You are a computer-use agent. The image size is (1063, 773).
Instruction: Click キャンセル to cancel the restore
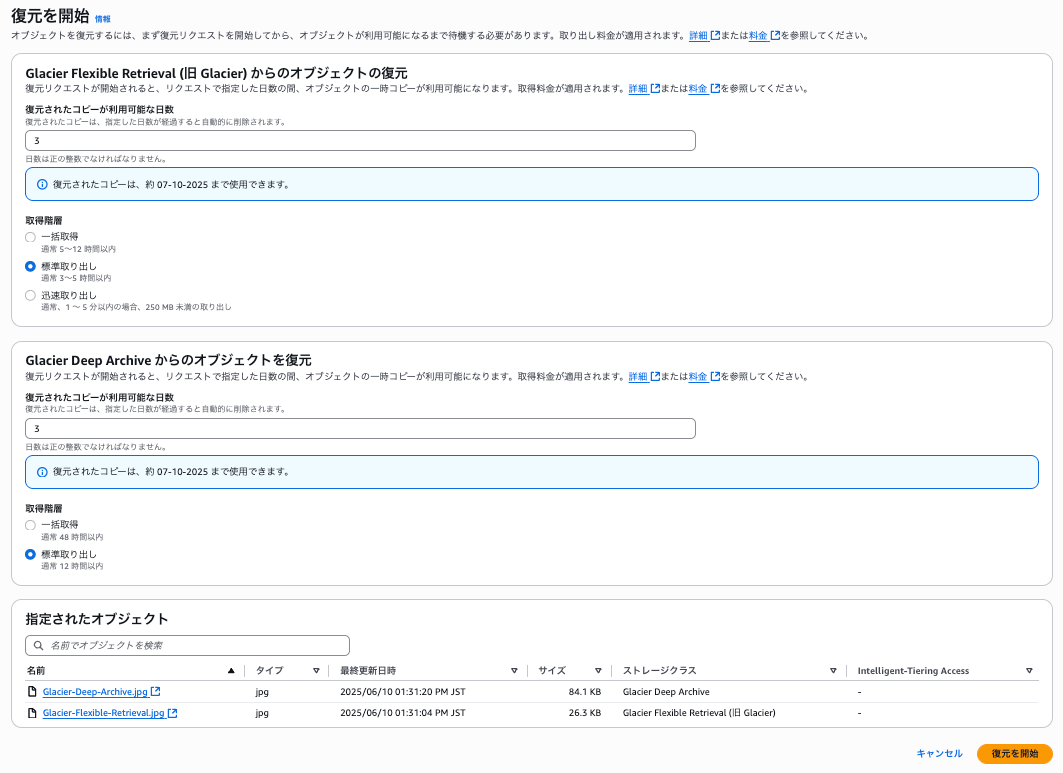pyautogui.click(x=939, y=753)
